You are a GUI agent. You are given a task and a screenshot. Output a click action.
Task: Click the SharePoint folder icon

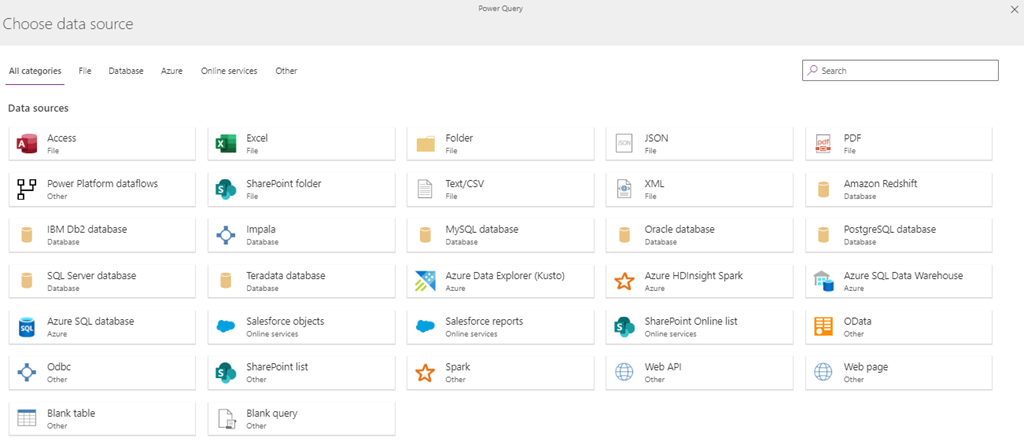(x=226, y=190)
